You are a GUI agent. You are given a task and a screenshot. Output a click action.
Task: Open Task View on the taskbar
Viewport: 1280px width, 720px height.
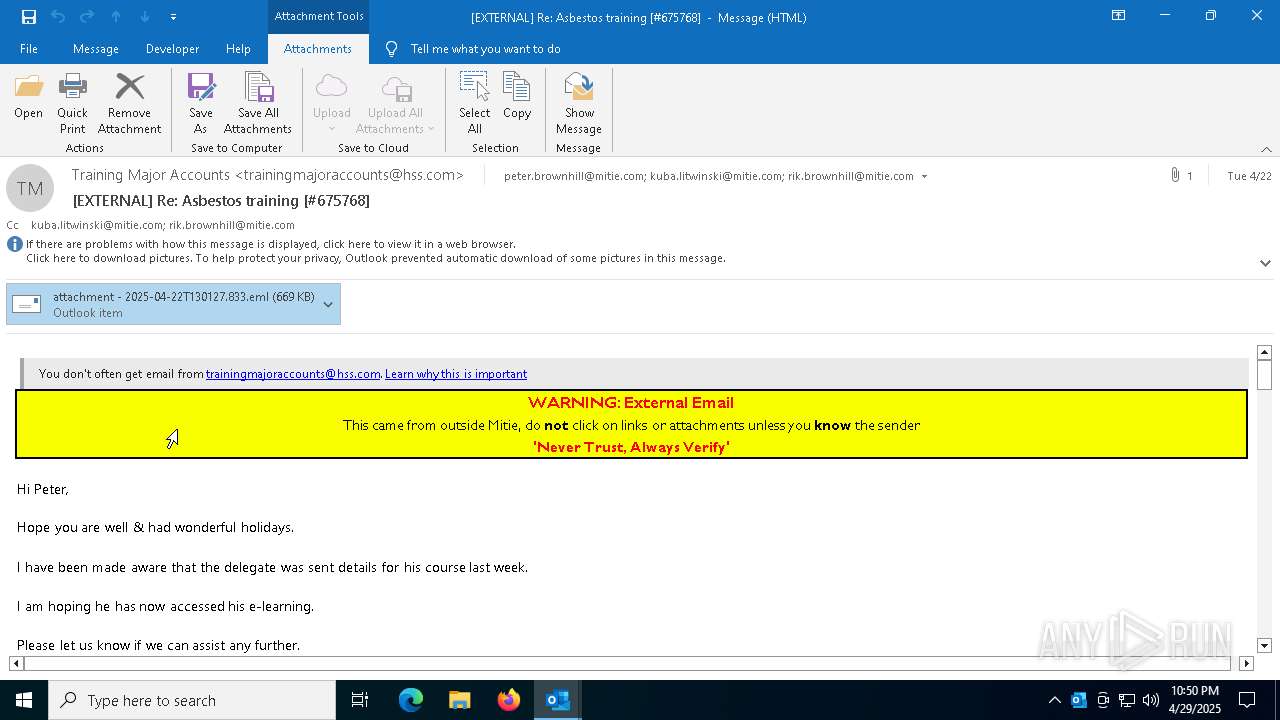coord(360,700)
